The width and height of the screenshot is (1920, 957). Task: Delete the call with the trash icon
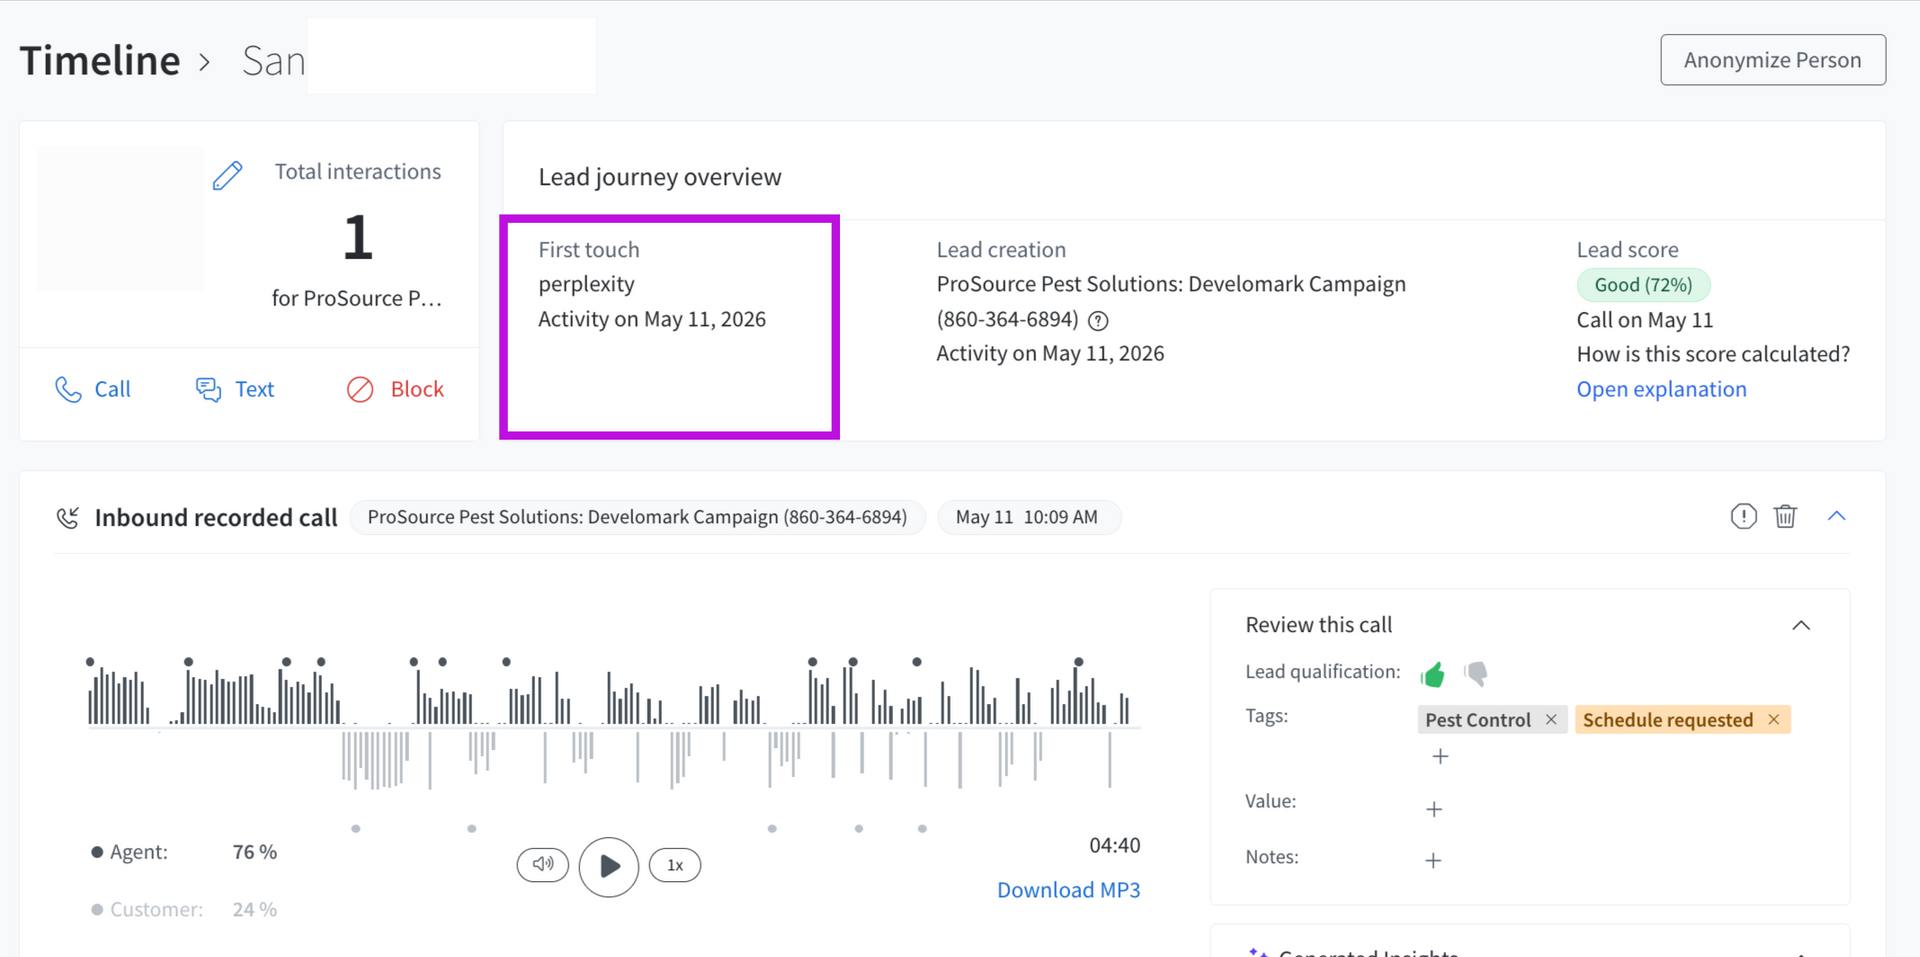[1785, 516]
